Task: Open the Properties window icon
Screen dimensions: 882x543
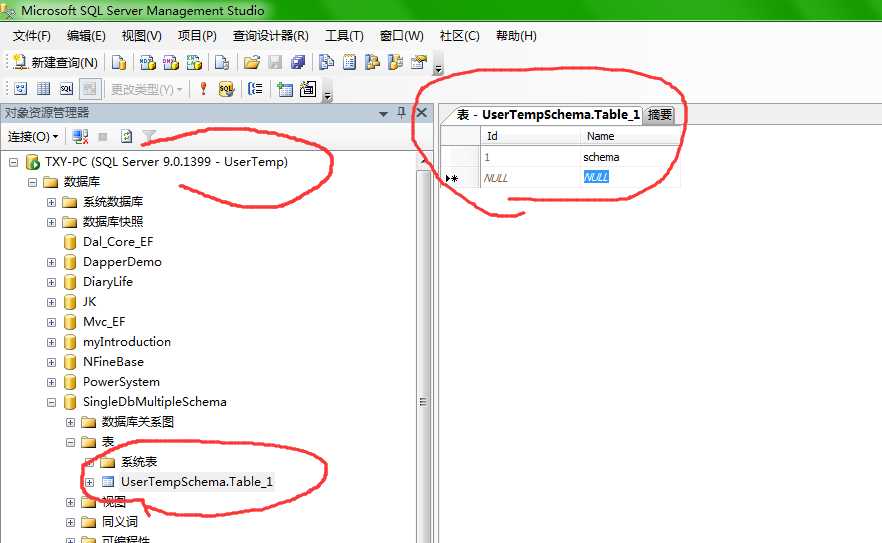Action: point(419,62)
